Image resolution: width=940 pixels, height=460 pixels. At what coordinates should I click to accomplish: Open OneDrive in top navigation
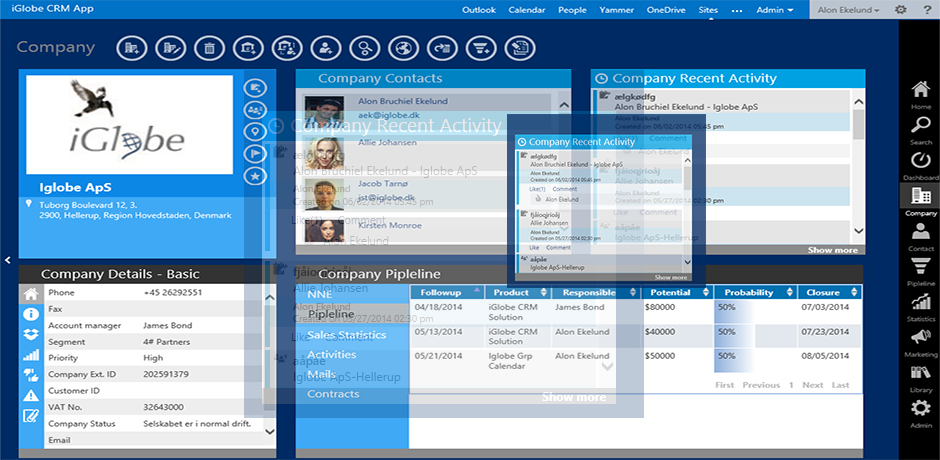coord(665,10)
